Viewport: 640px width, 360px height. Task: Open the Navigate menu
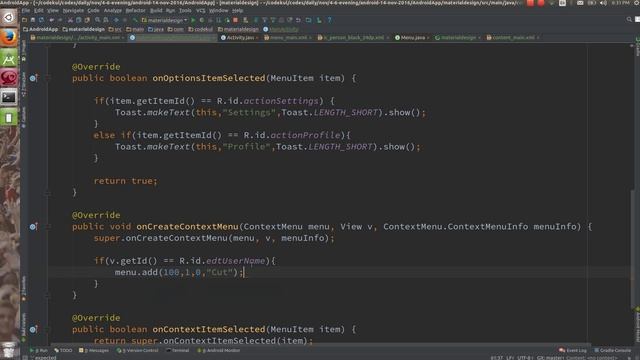[x=73, y=11]
